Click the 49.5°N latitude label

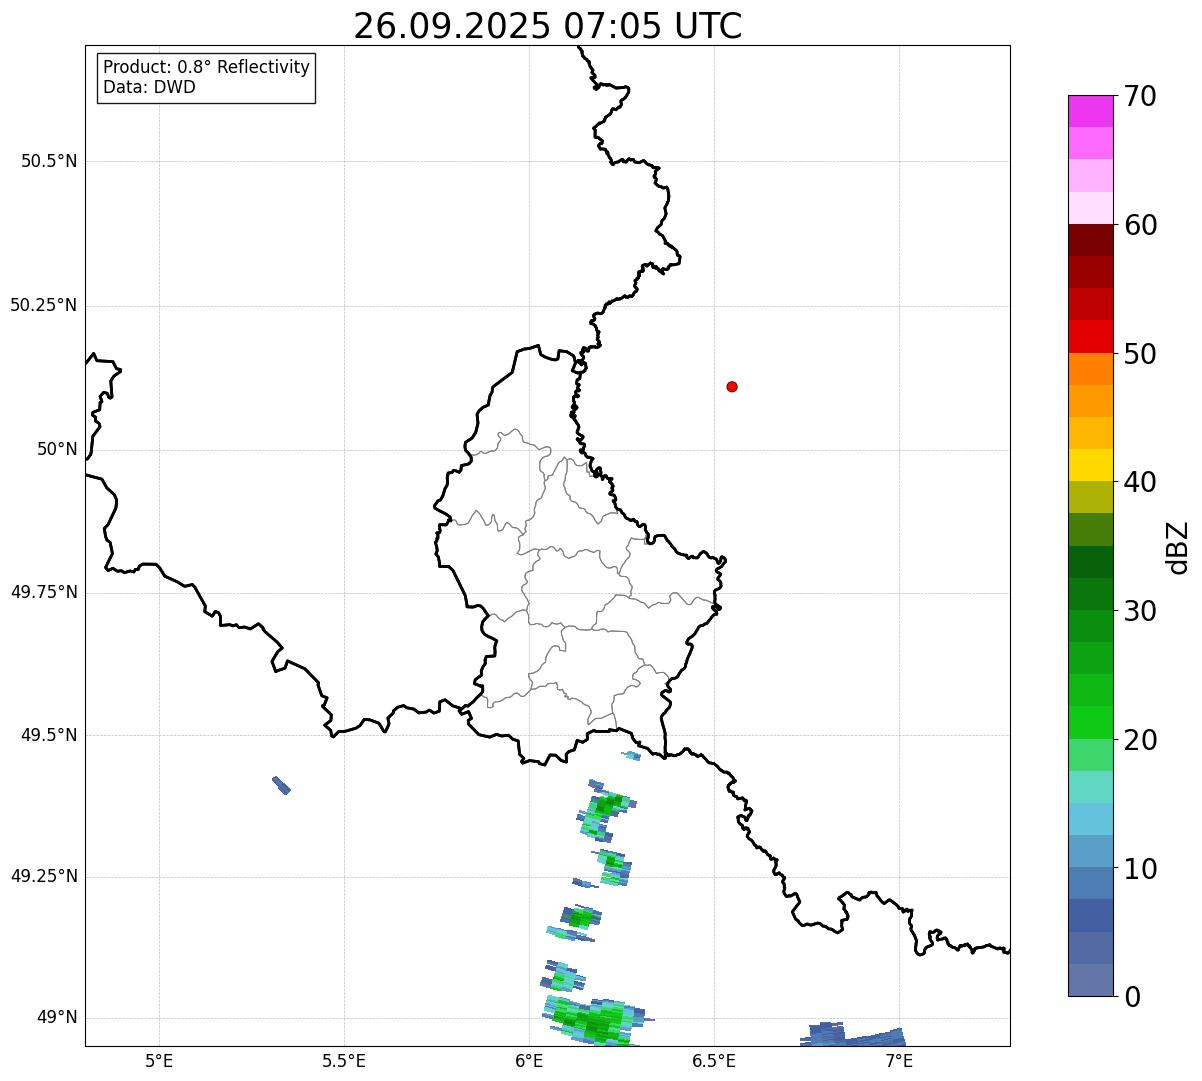[x=49, y=735]
